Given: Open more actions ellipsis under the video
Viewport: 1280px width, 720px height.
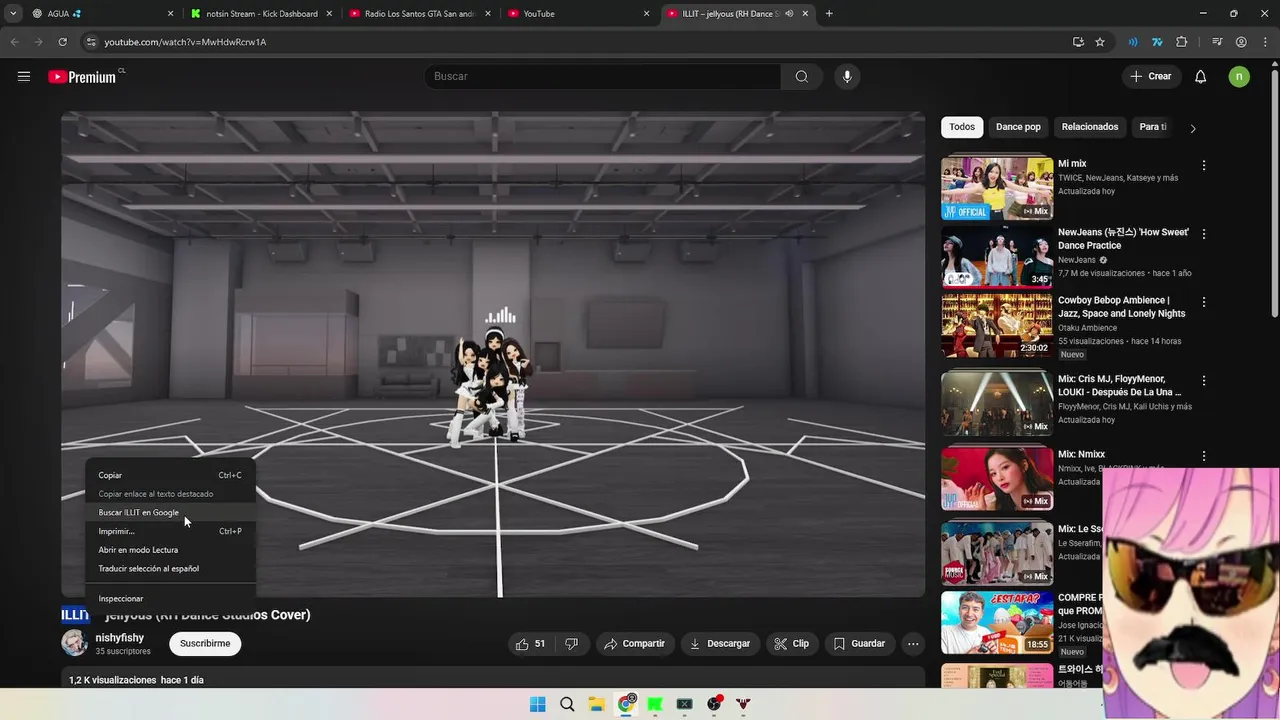Looking at the screenshot, I should [x=913, y=644].
